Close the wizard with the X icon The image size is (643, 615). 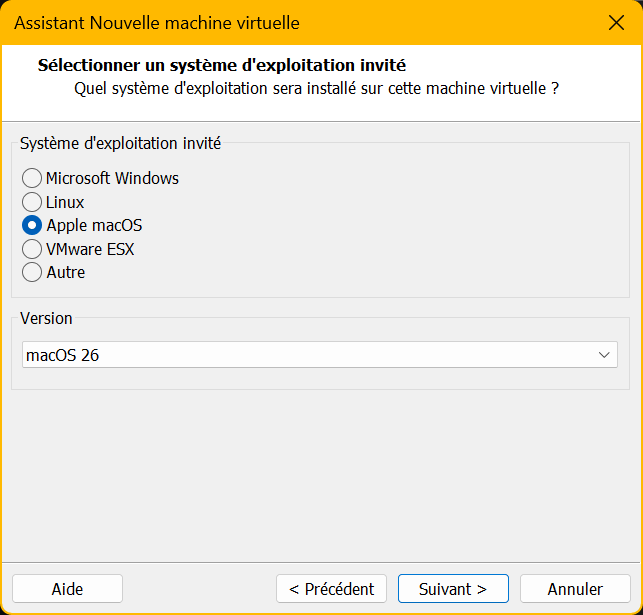pos(617,22)
